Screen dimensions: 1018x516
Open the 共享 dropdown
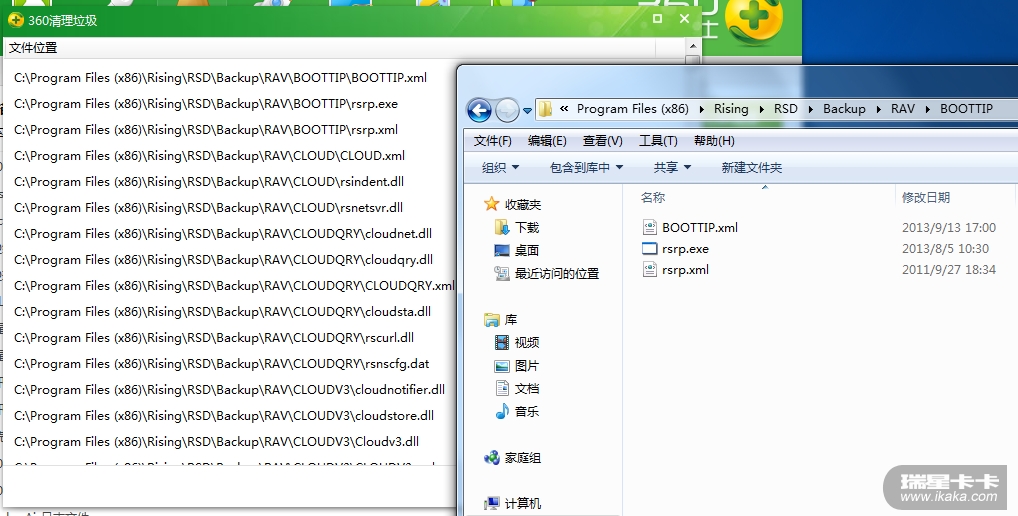pos(672,167)
